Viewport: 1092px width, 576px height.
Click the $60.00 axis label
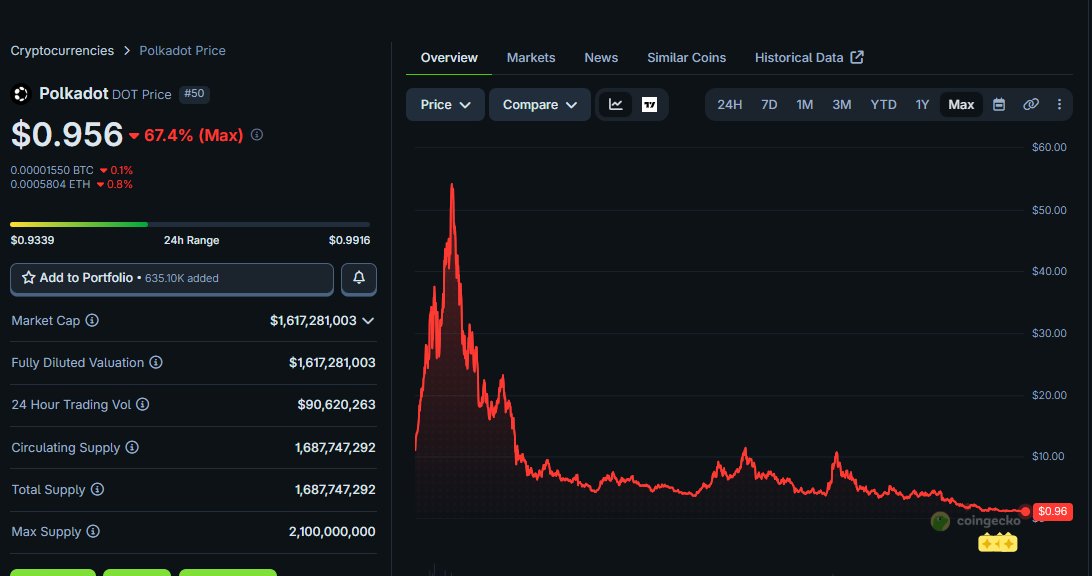[x=1049, y=147]
